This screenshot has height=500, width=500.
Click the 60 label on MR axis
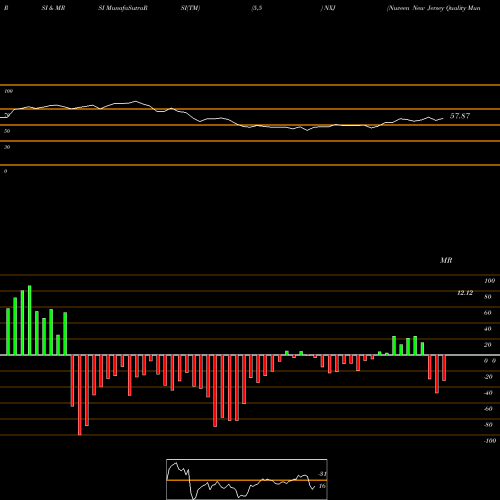tap(488, 313)
